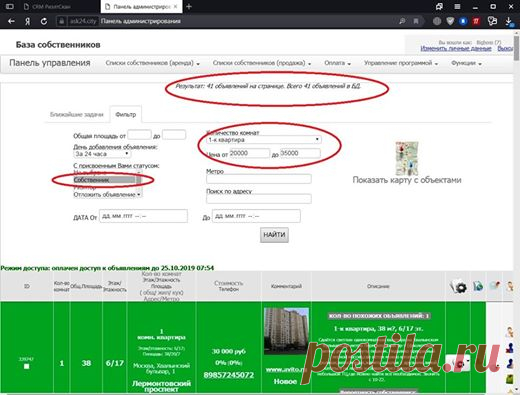520x395 pixels.
Task: Click the date 'До' field
Action: [x=256, y=216]
